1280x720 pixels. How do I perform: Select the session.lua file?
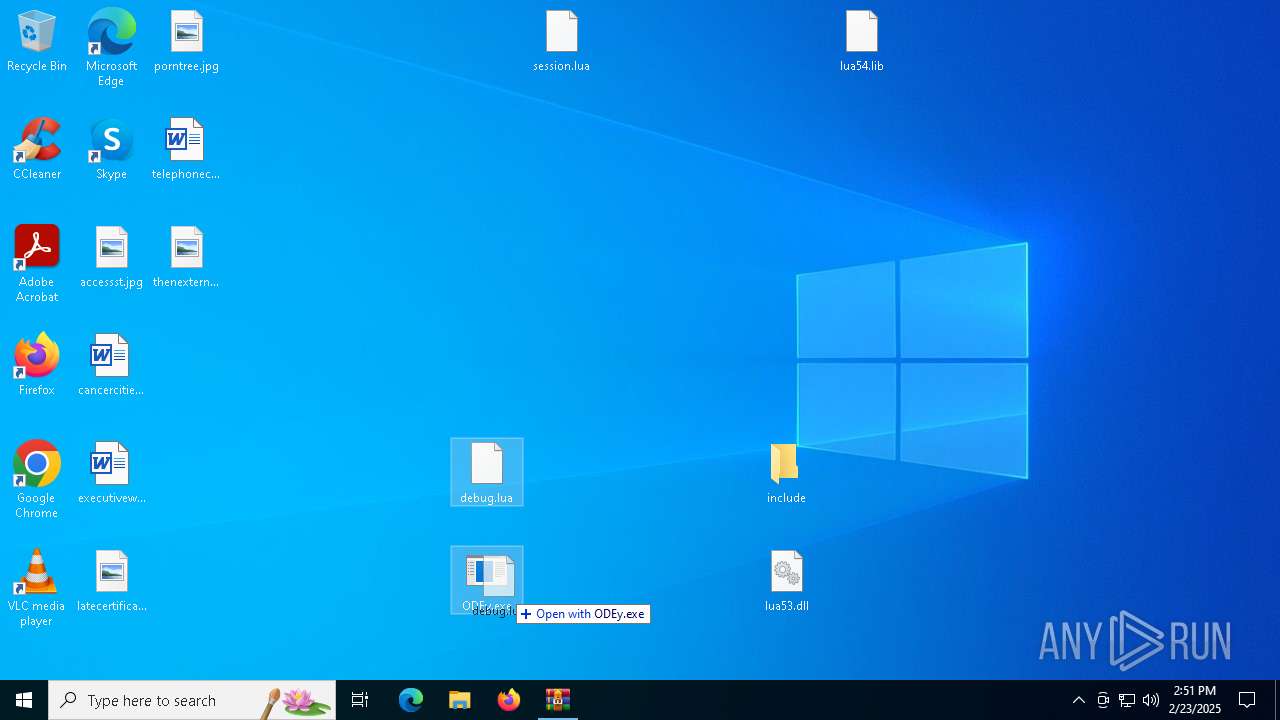562,41
